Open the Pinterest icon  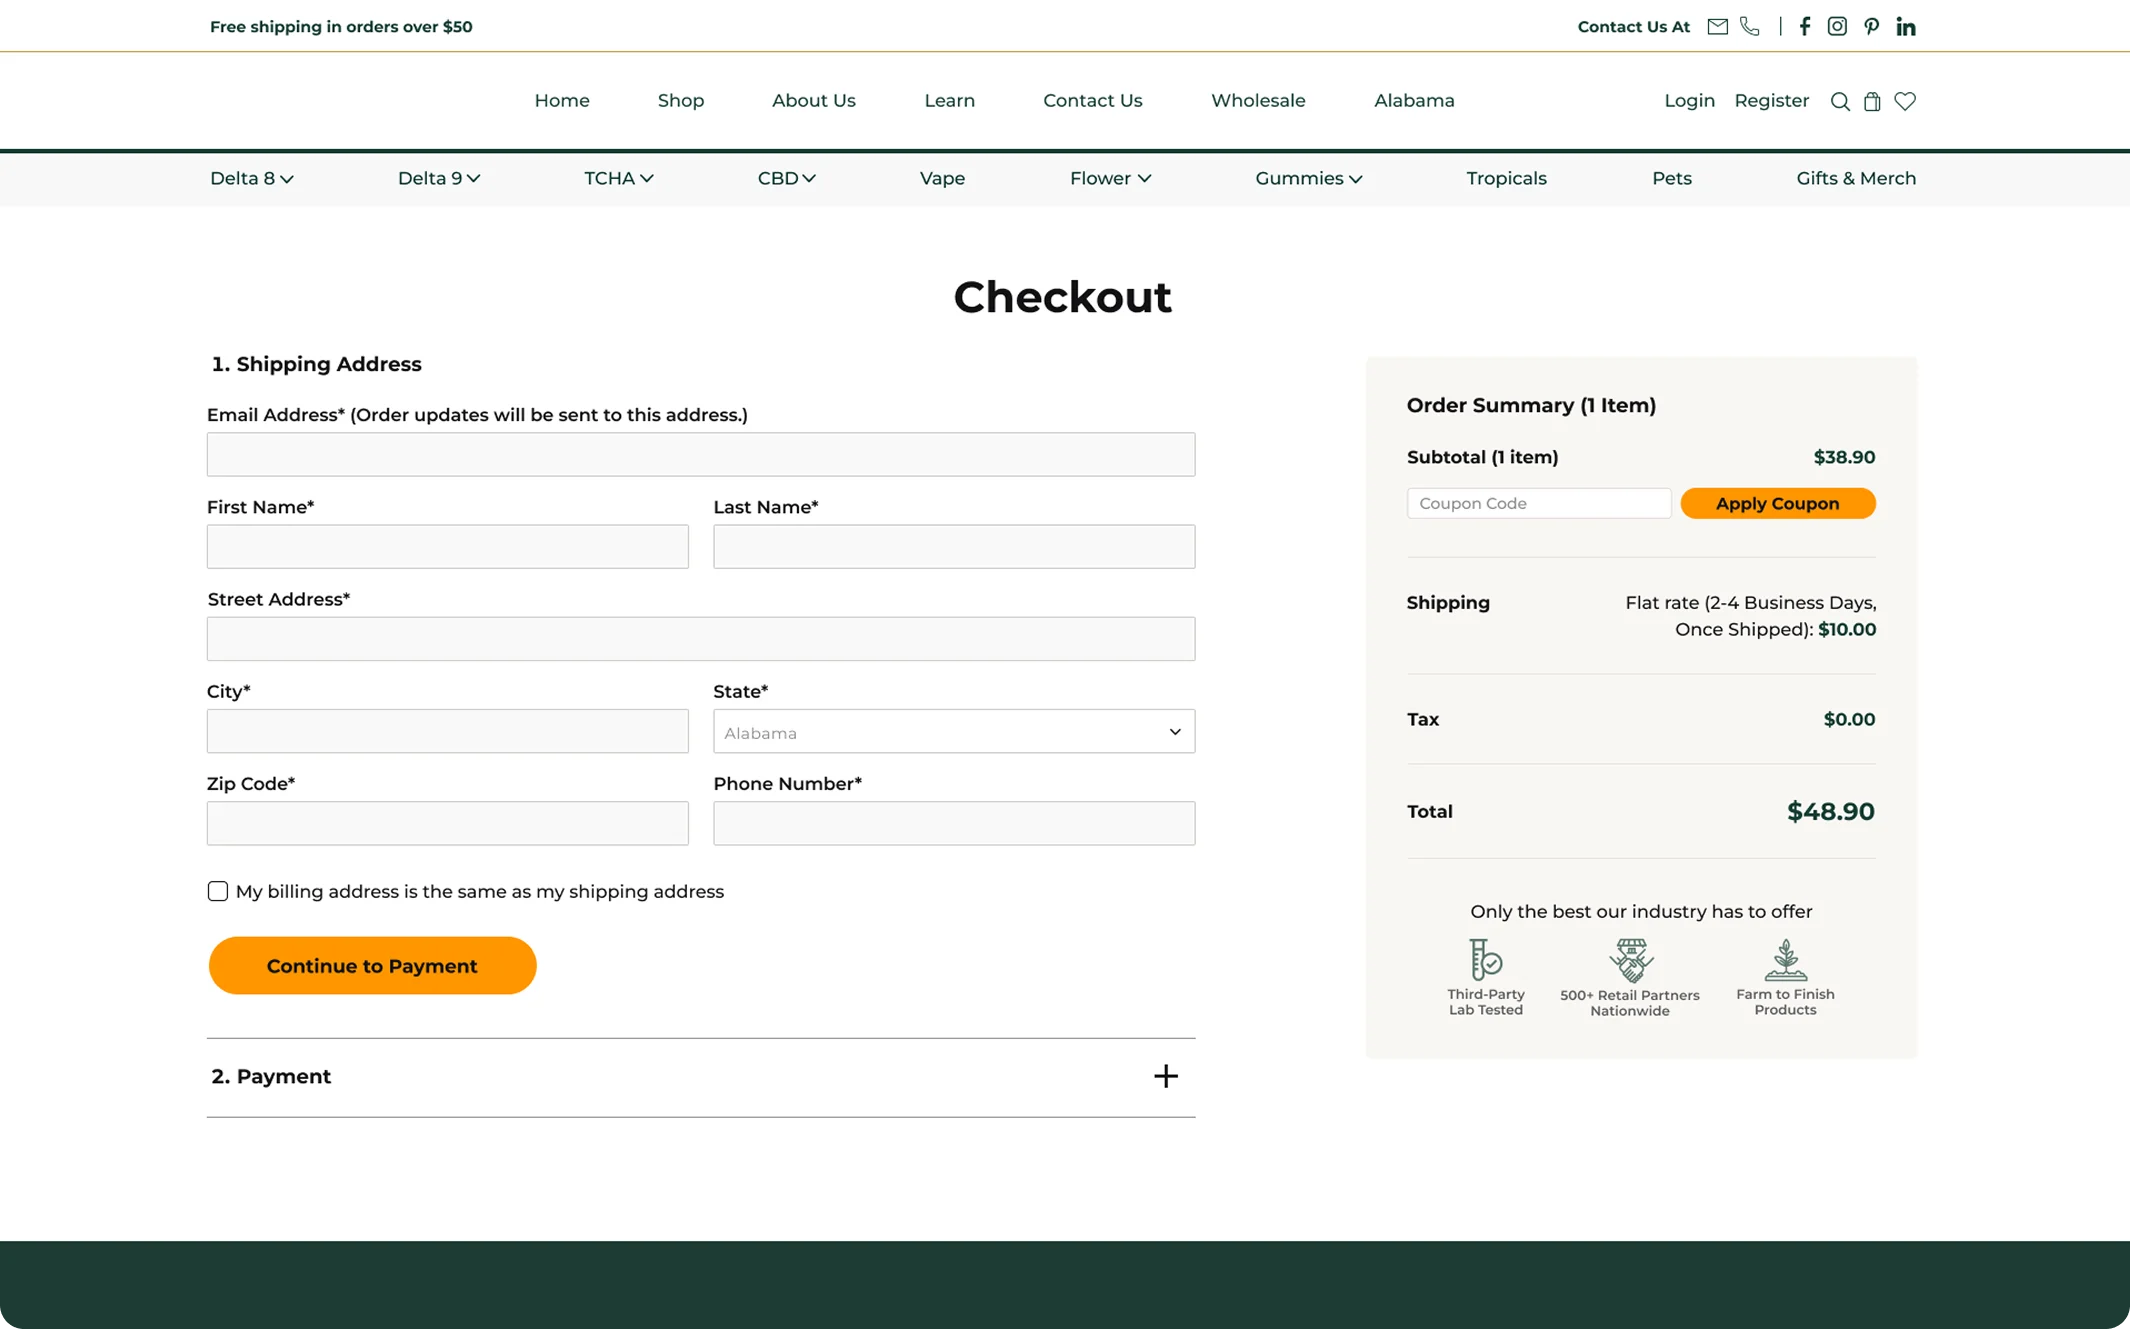tap(1872, 27)
